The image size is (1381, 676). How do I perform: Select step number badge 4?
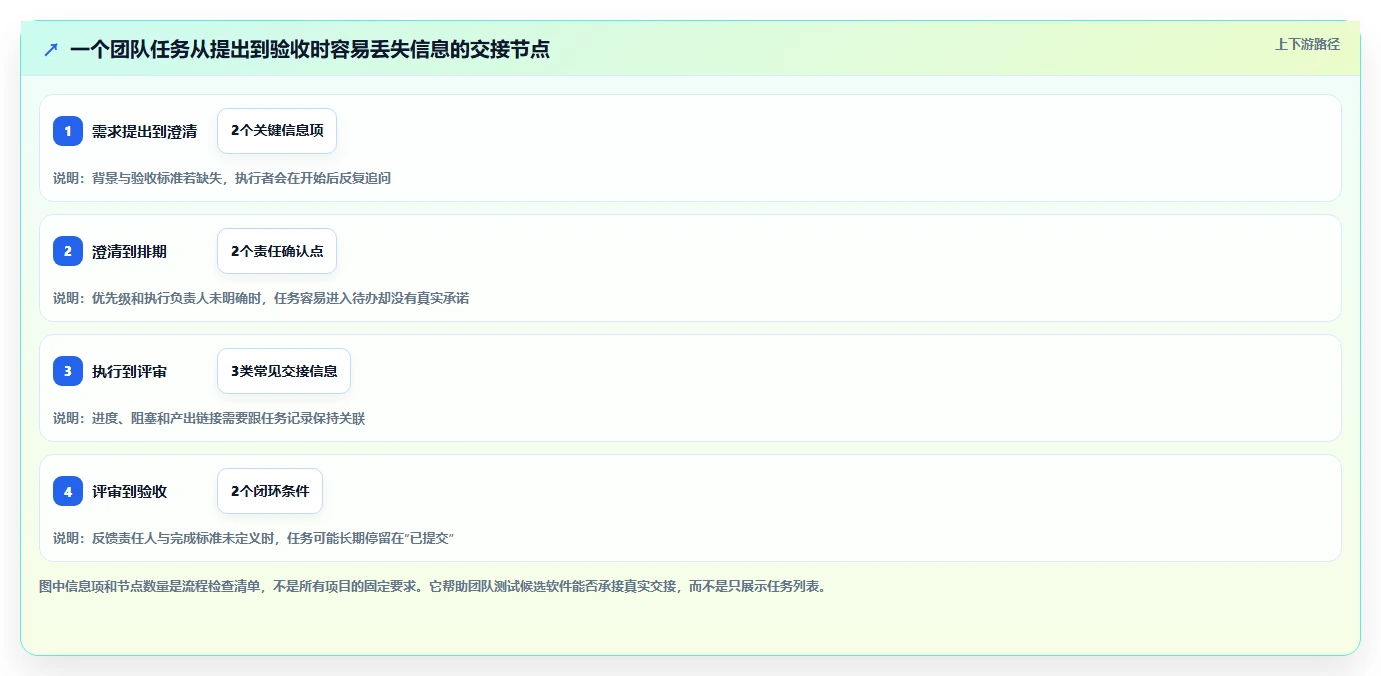[68, 491]
